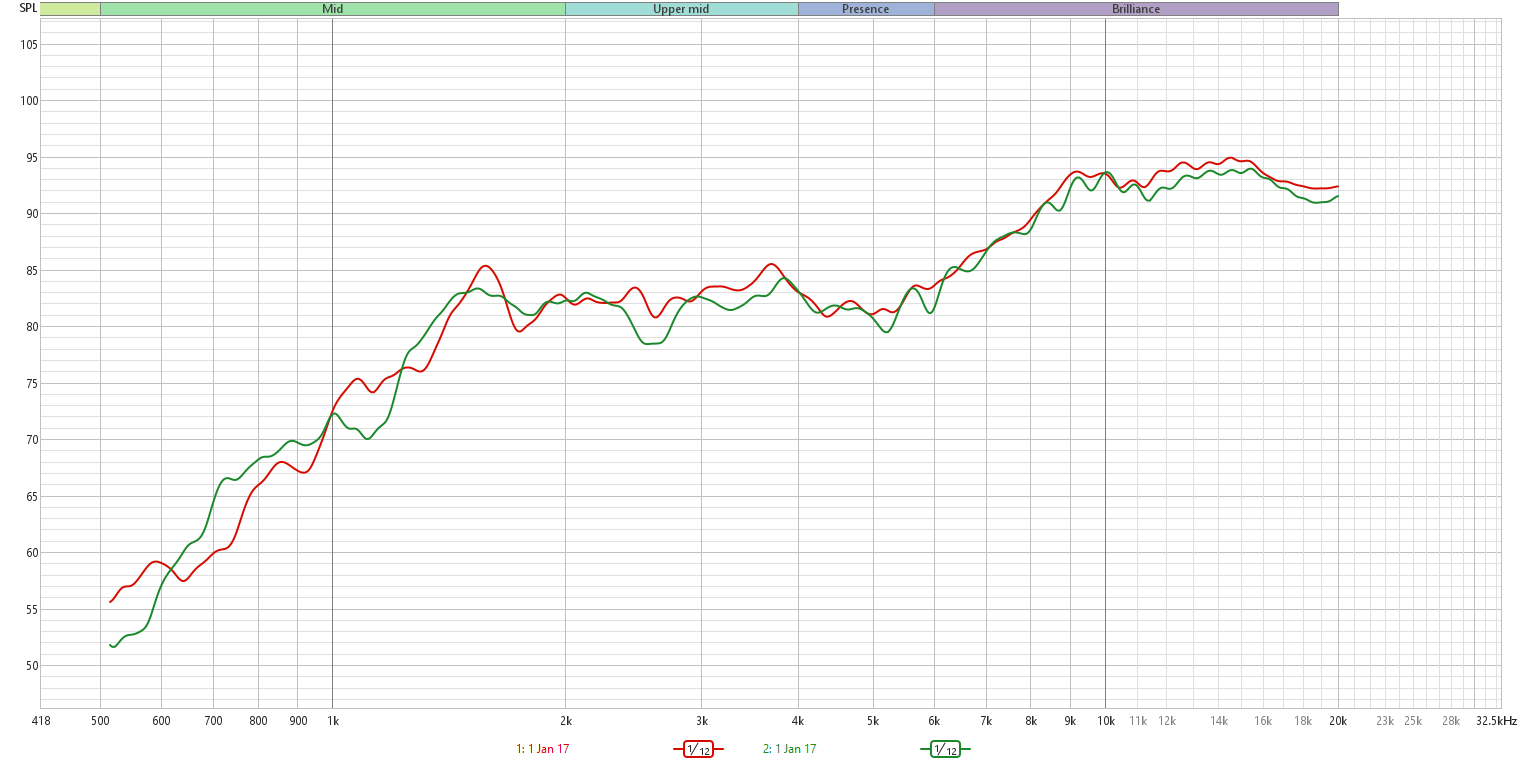Click the 500 frequency axis label
The height and width of the screenshot is (760, 1521).
(101, 720)
